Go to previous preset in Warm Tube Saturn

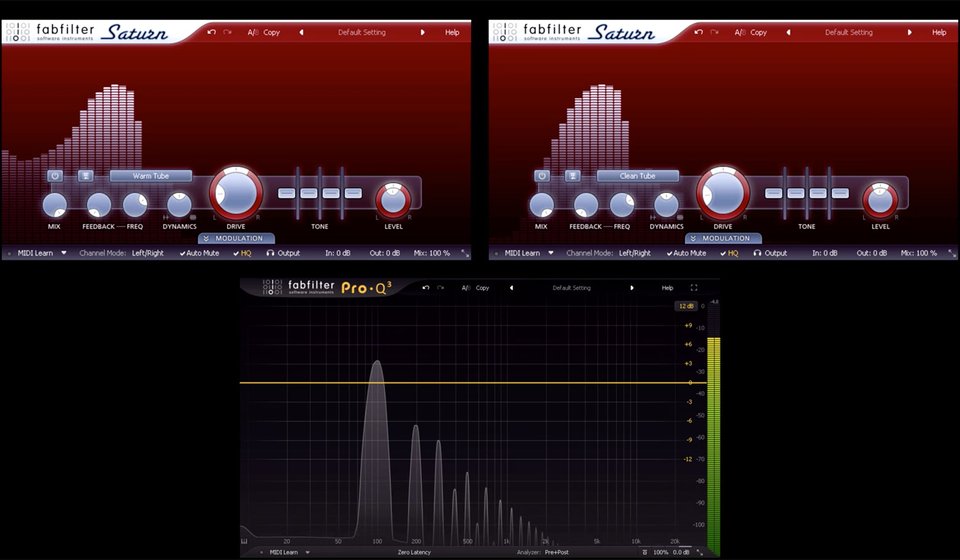(301, 32)
